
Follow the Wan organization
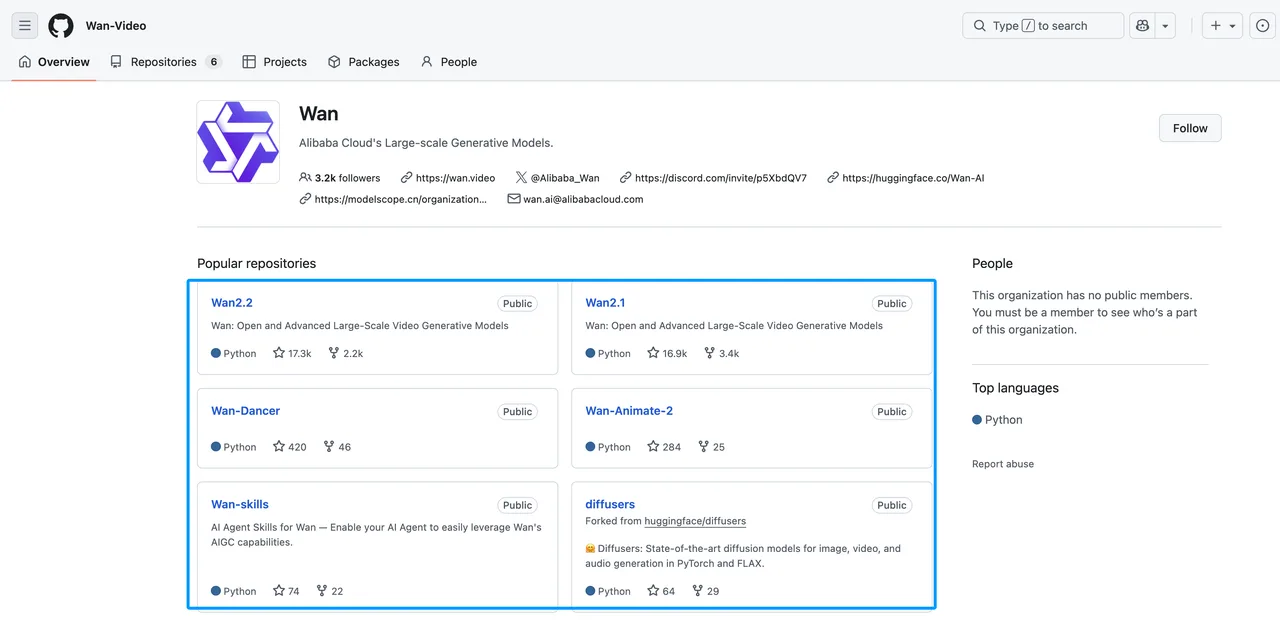(x=1190, y=128)
